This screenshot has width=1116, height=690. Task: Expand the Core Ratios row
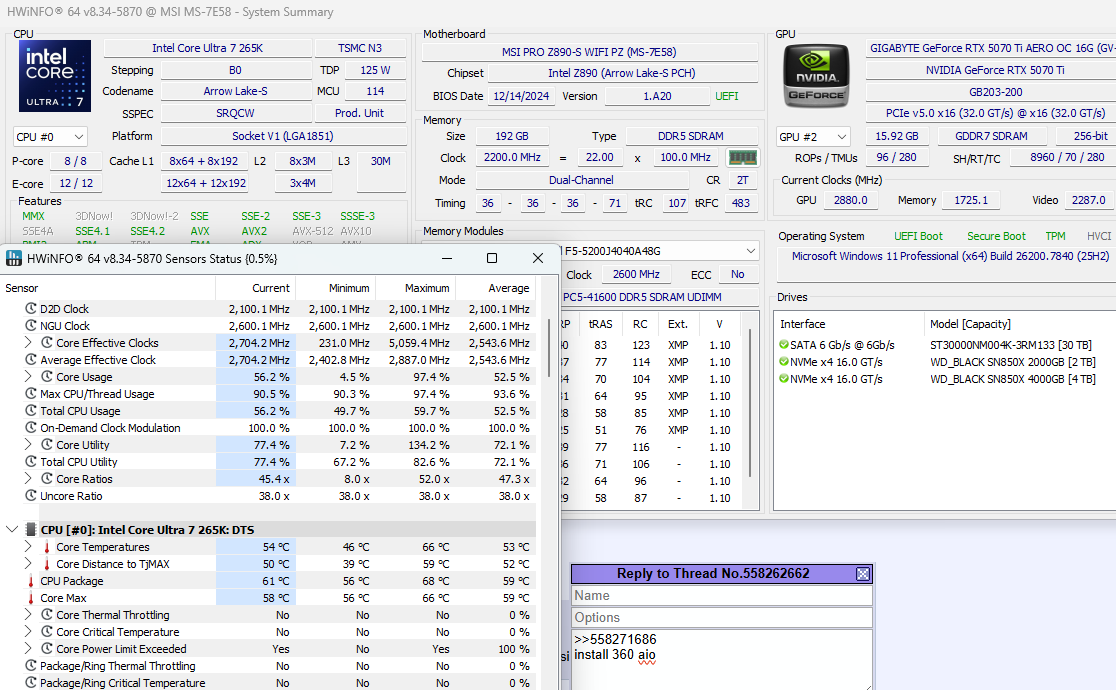[28, 479]
